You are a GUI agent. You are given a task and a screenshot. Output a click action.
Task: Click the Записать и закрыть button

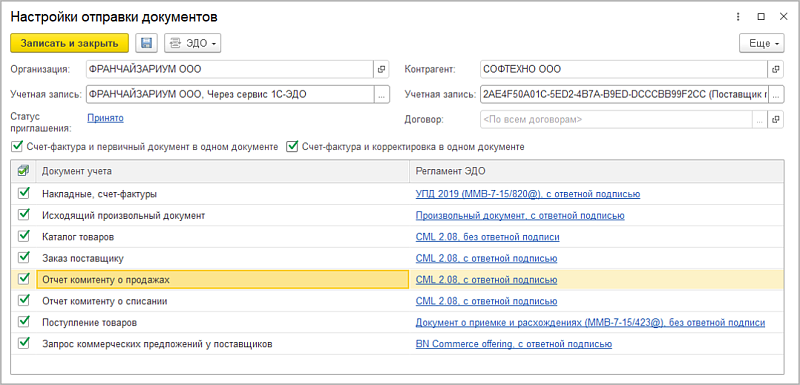pyautogui.click(x=69, y=43)
